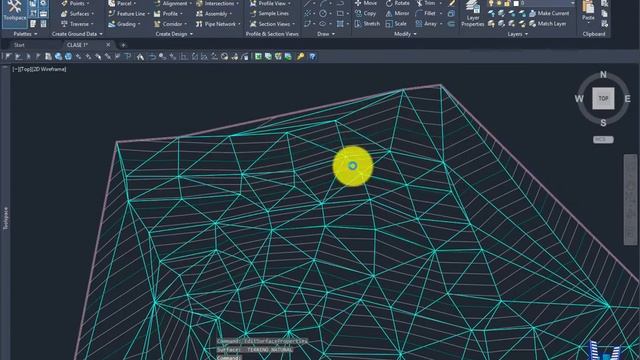Expand the Palettes panel dropdown
Screen dimensions: 640x360
tap(25, 34)
